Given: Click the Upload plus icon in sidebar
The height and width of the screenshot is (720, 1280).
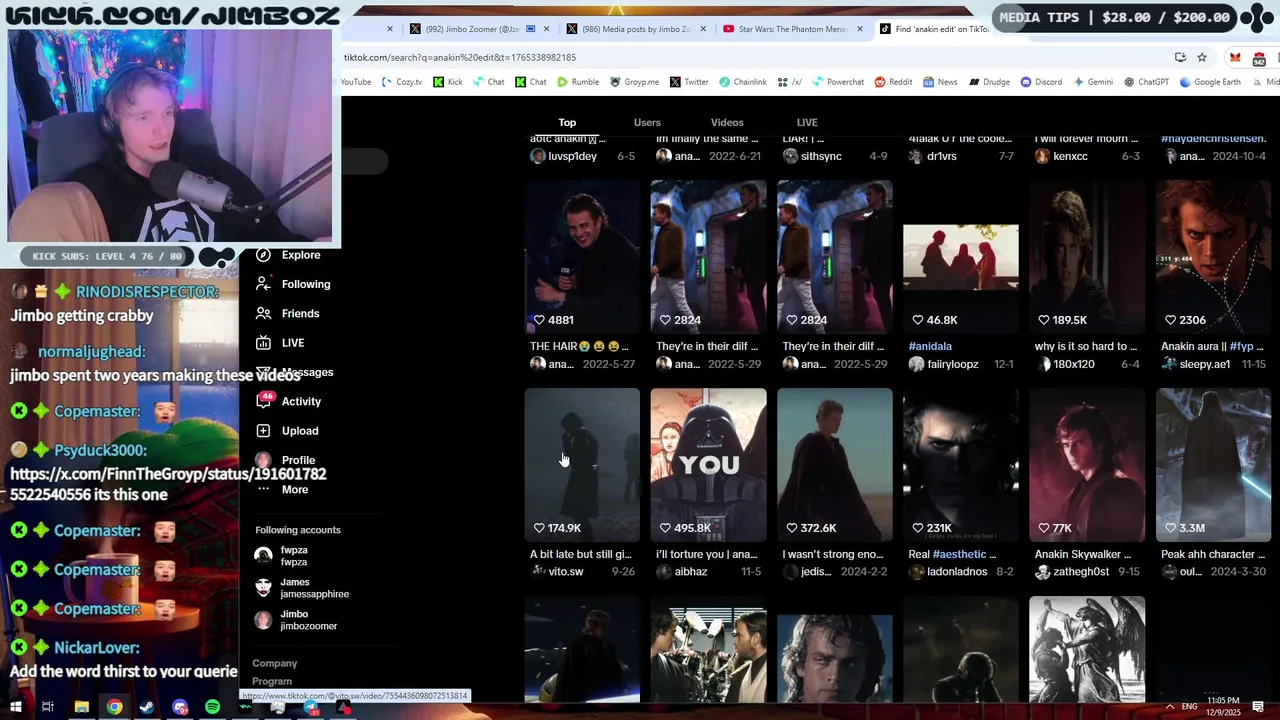Looking at the screenshot, I should (263, 431).
